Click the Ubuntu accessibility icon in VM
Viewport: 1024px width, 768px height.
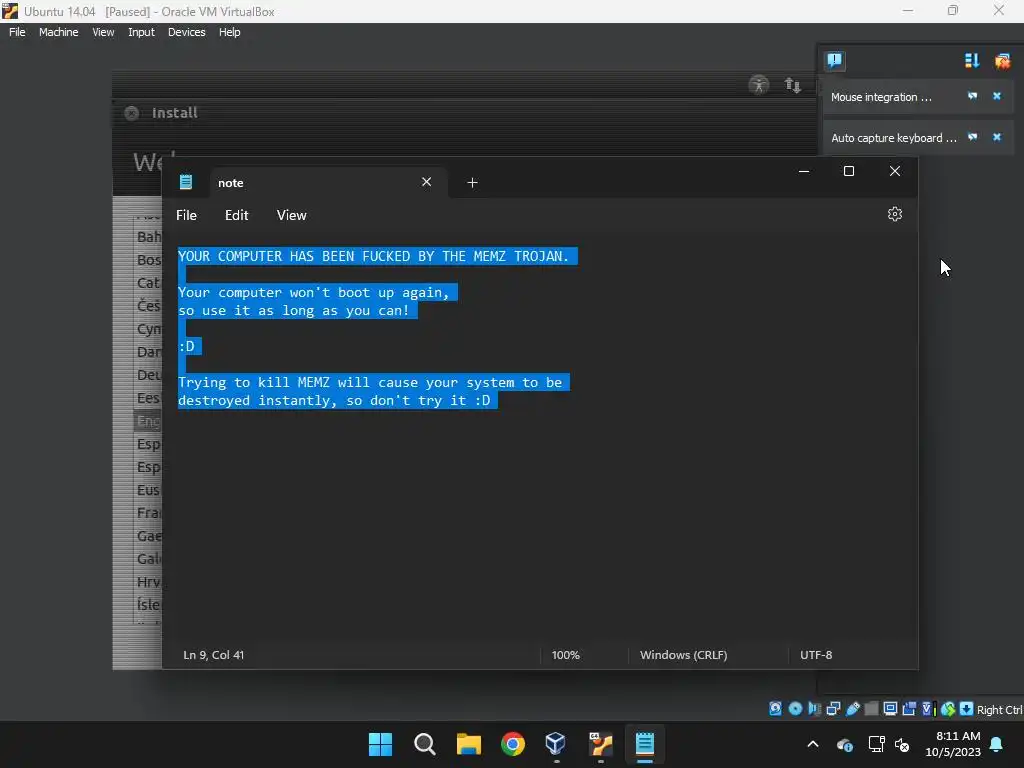(x=759, y=85)
